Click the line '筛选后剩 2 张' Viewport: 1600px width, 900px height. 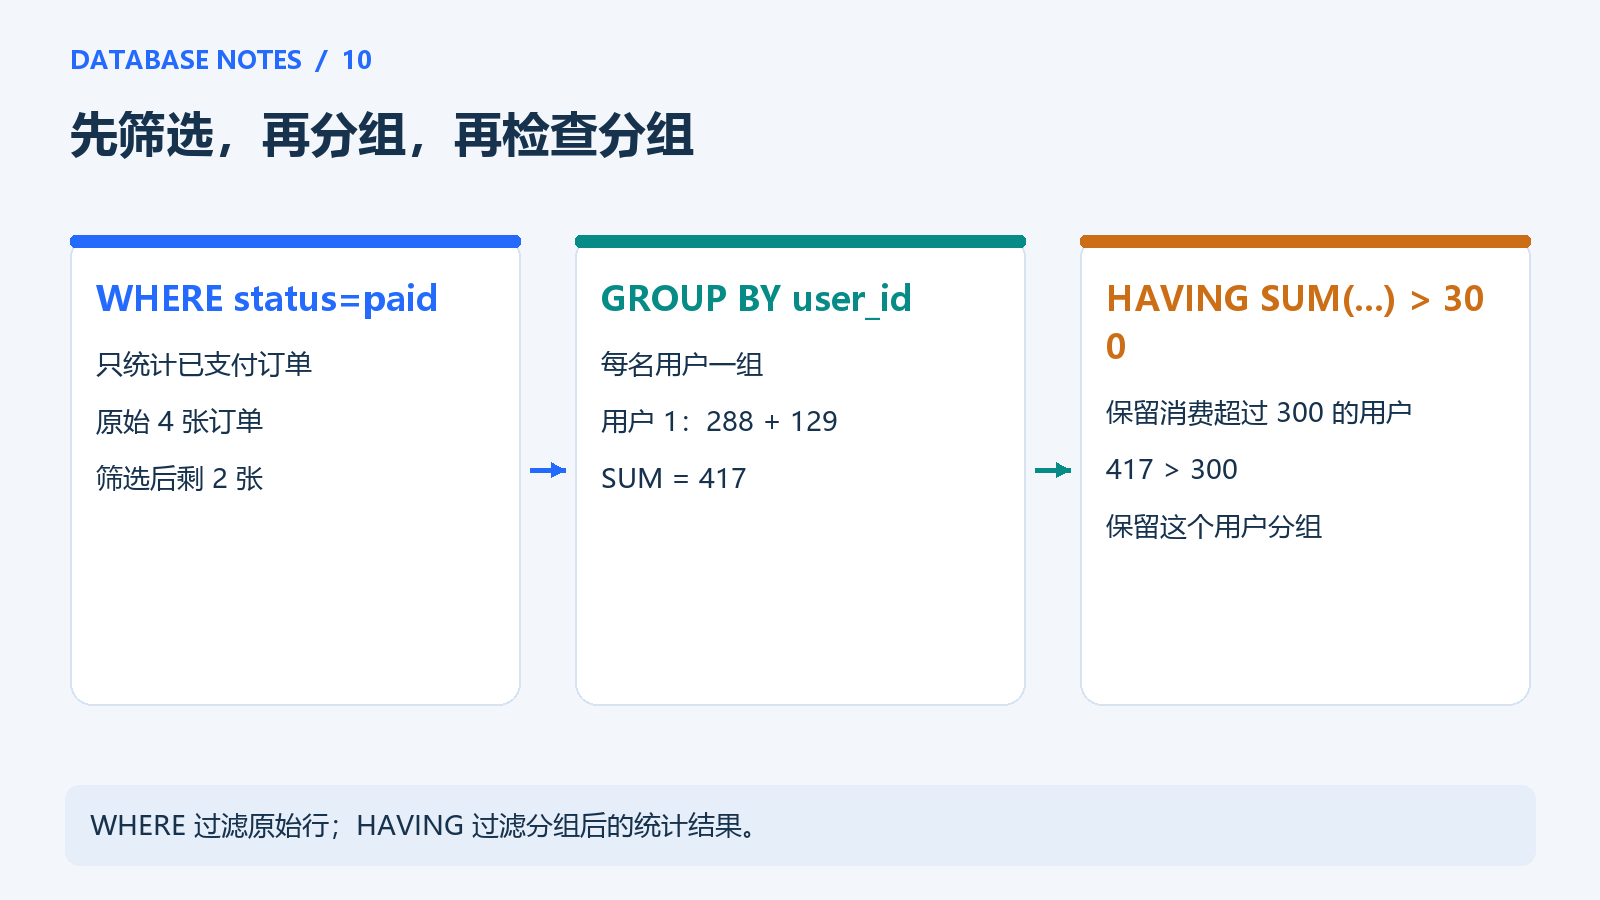point(180,478)
